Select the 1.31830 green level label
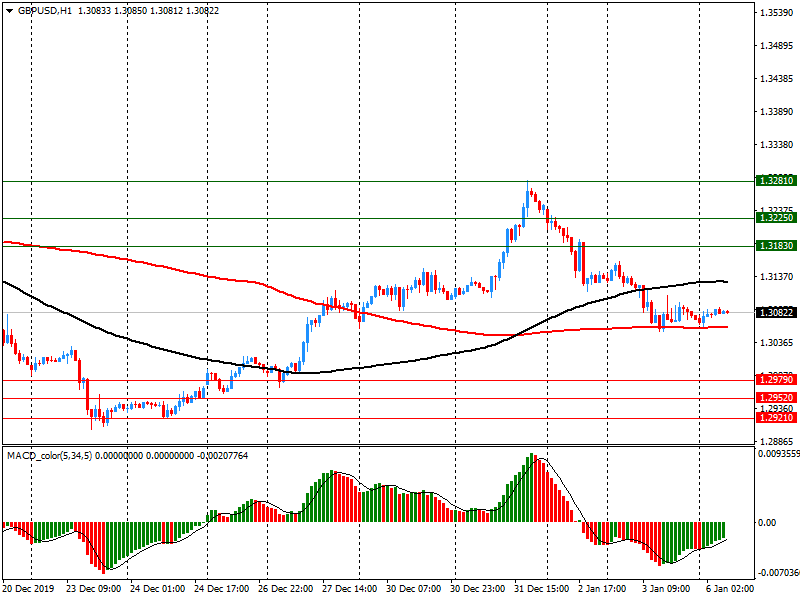Screen dimensions: 800x600 777,246
